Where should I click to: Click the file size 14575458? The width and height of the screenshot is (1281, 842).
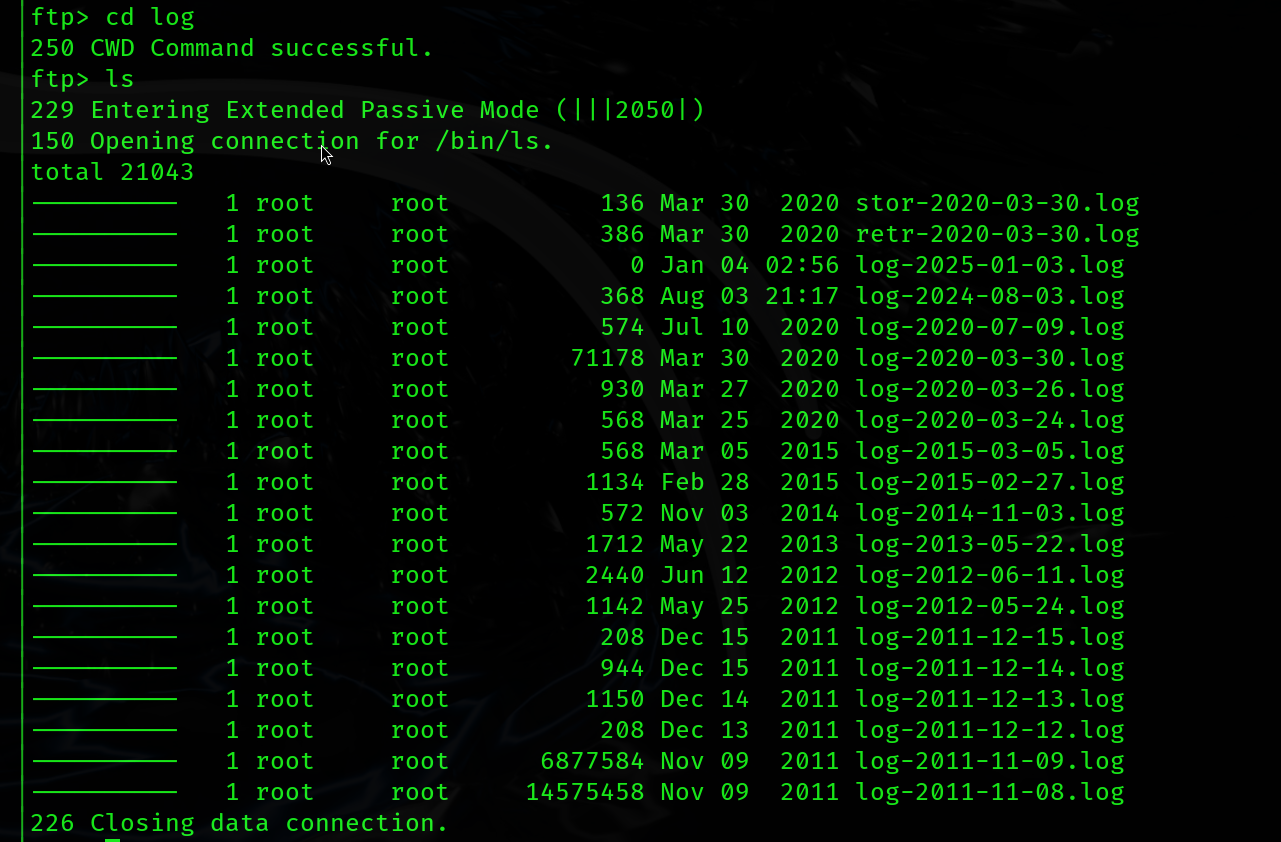(585, 792)
